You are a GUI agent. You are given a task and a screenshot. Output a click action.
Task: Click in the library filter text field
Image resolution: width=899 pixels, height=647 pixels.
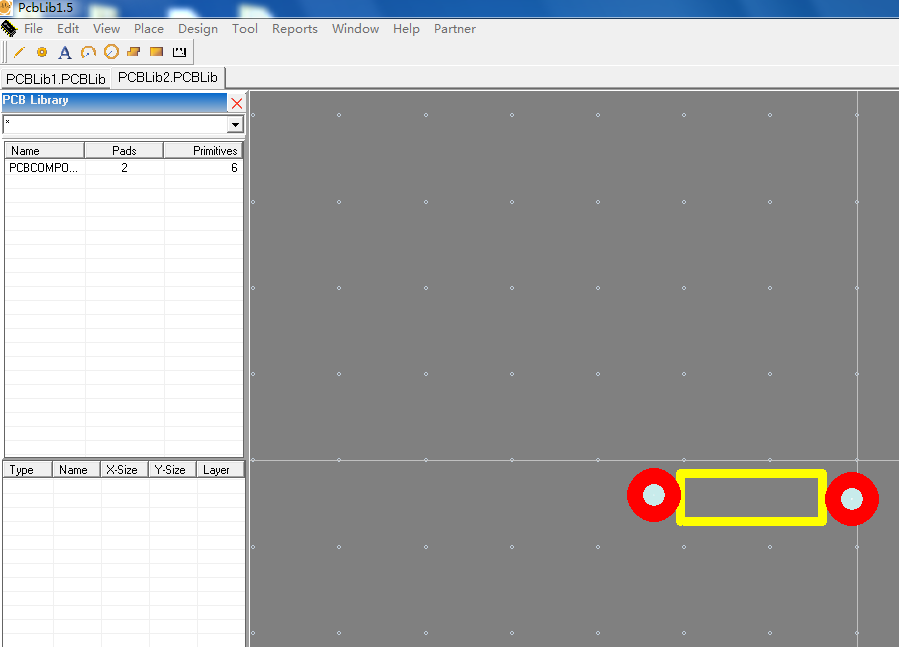coord(114,125)
